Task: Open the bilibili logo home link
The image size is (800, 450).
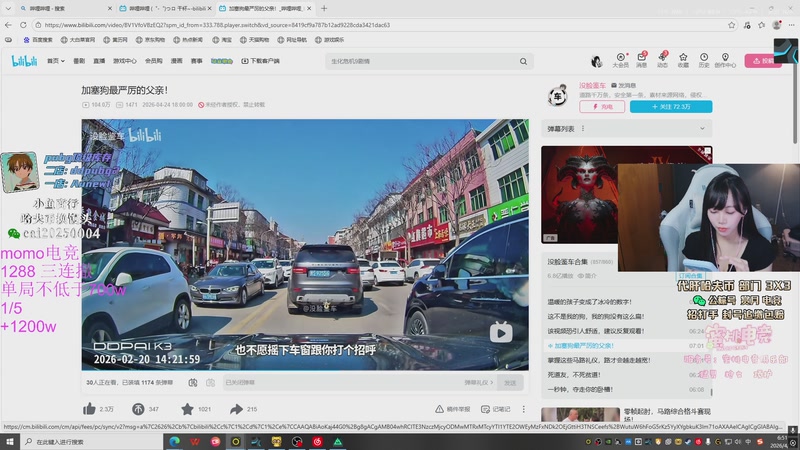Action: pyautogui.click(x=24, y=61)
